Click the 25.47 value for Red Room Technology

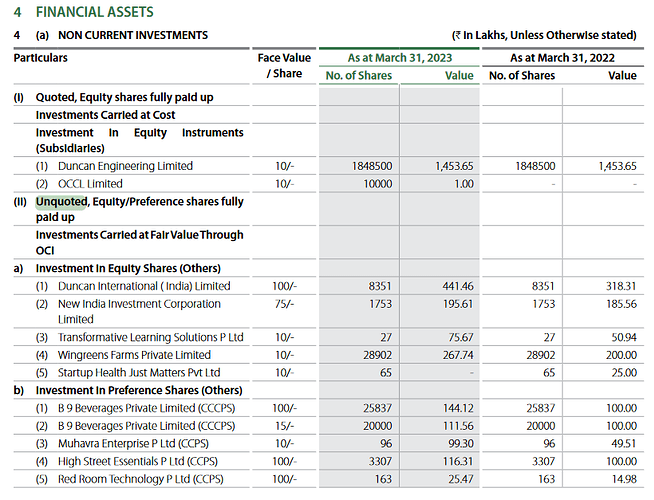[461, 479]
